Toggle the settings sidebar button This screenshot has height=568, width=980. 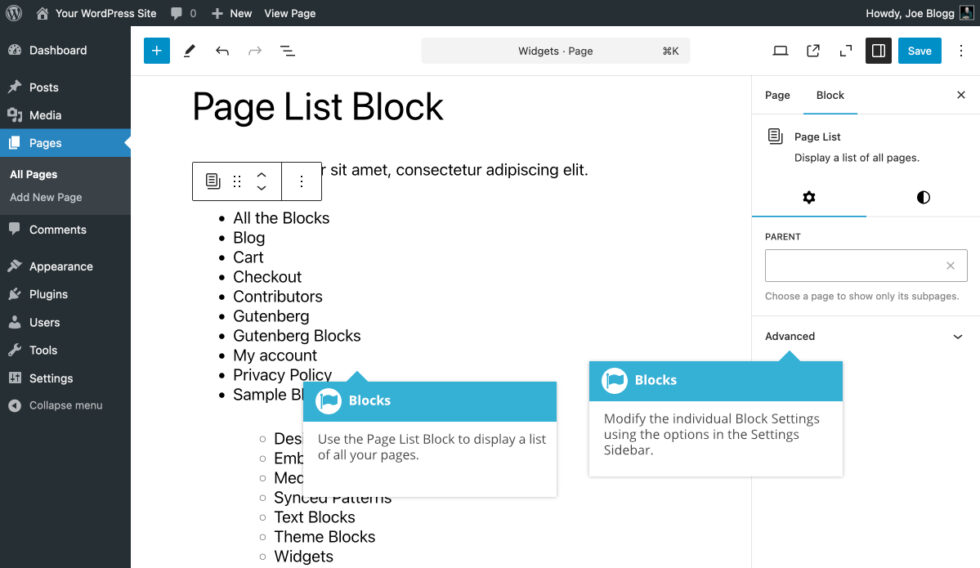[878, 51]
